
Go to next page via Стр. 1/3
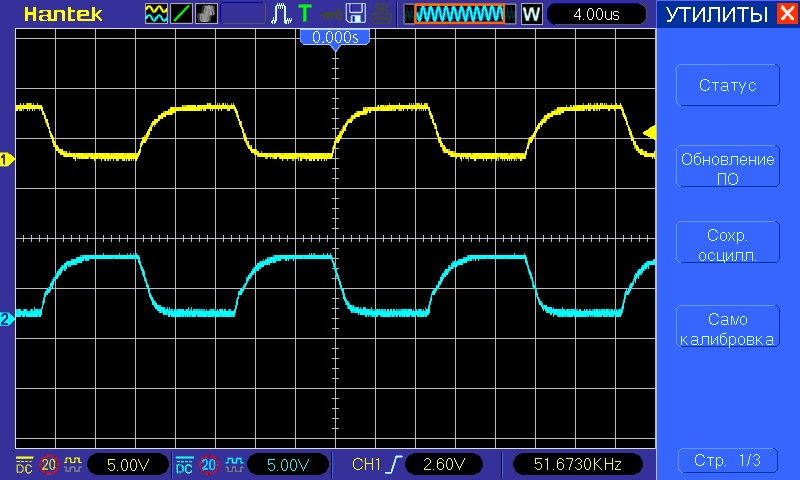tap(728, 461)
